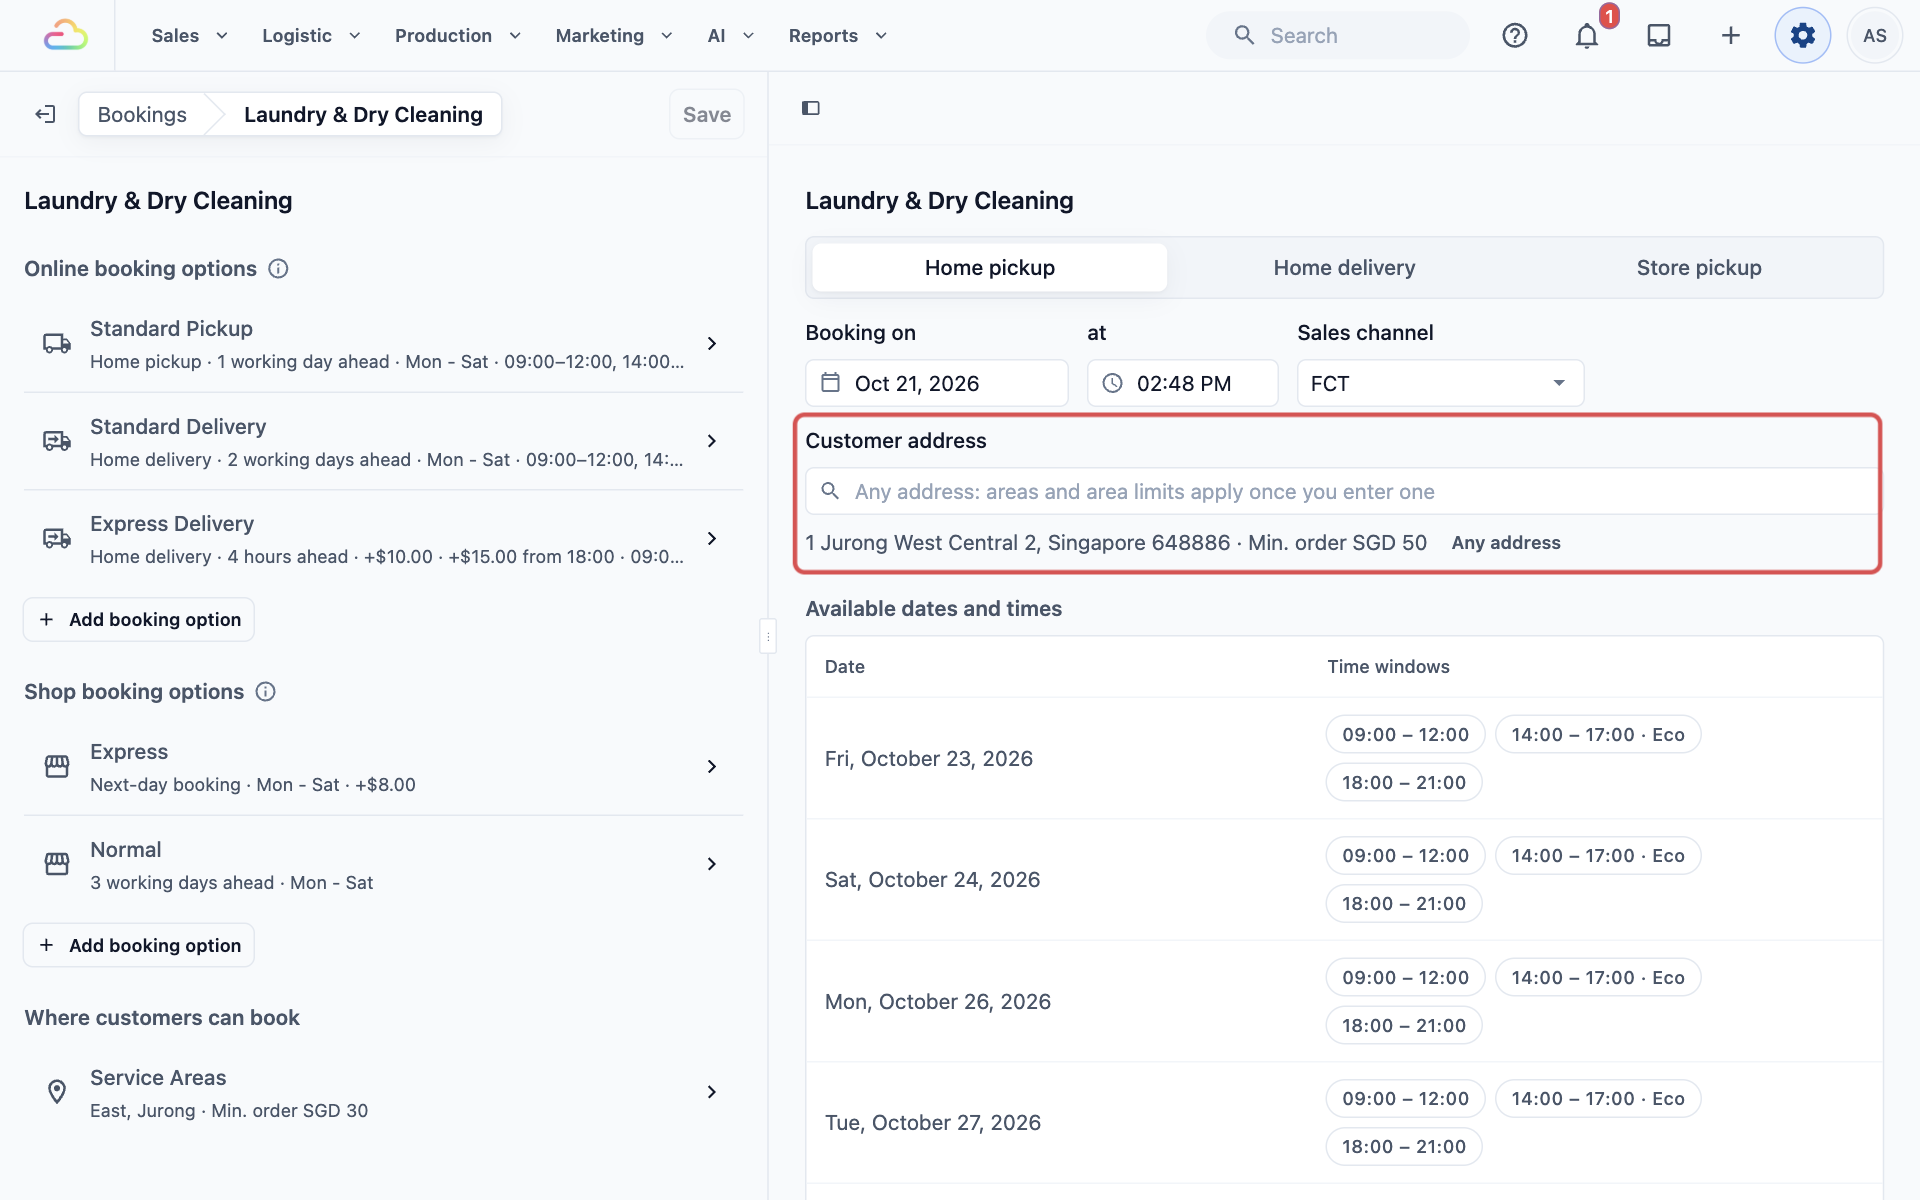1920x1200 pixels.
Task: Click the Standard Pickup truck icon
Action: 57,343
